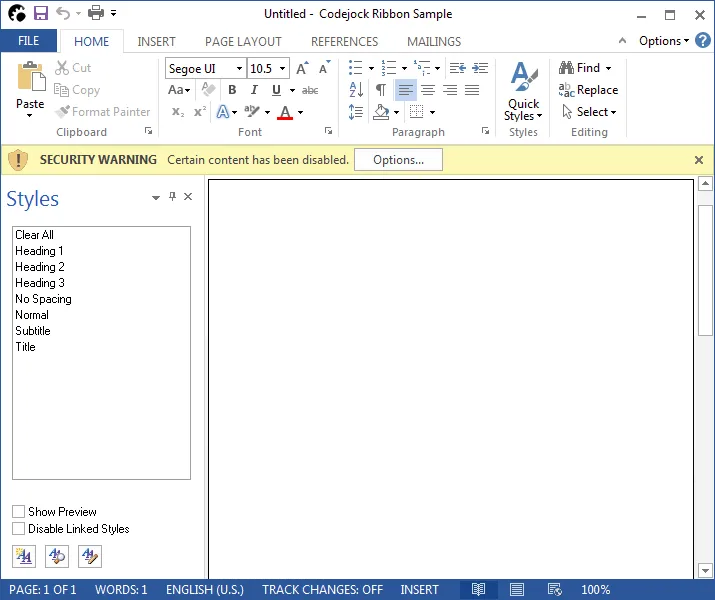Select Center alignment icon

(x=428, y=90)
